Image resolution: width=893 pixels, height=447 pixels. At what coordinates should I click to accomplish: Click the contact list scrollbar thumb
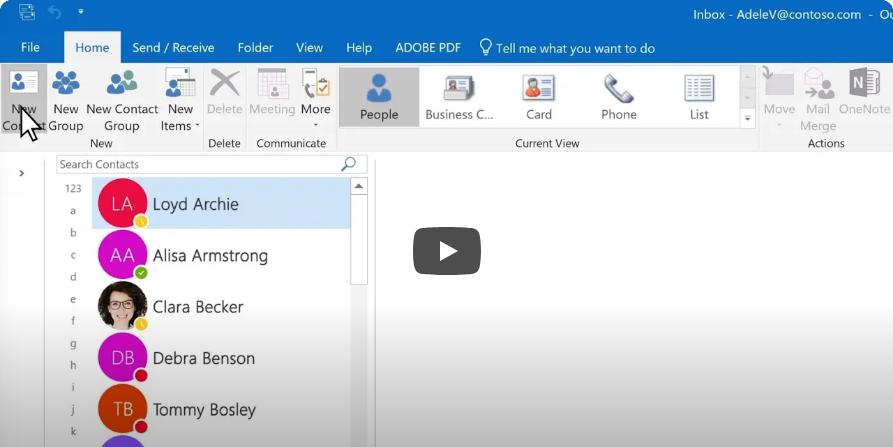click(359, 240)
